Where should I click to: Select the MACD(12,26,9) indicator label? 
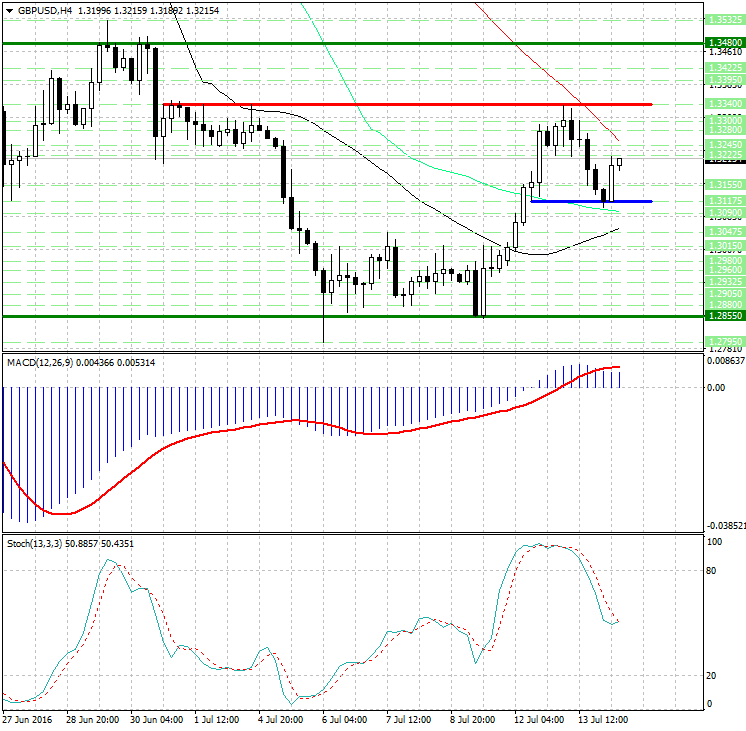click(40, 363)
